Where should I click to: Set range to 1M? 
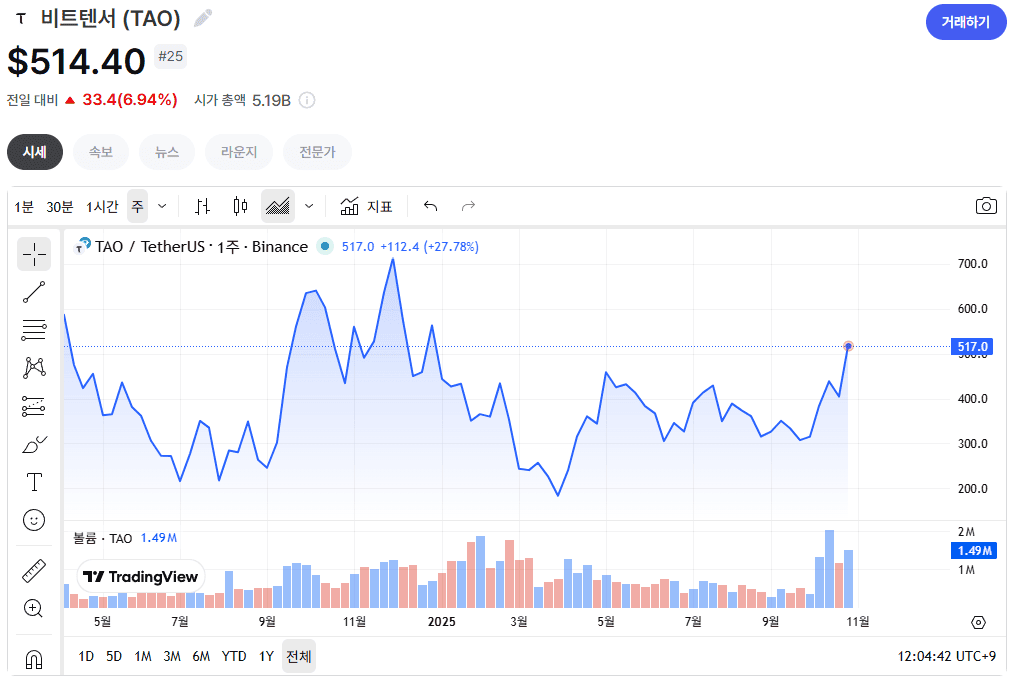coord(143,656)
